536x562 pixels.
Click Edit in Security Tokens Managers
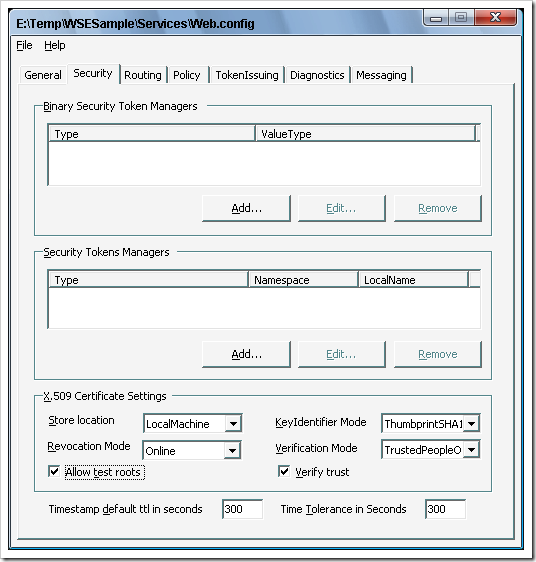[x=342, y=354]
